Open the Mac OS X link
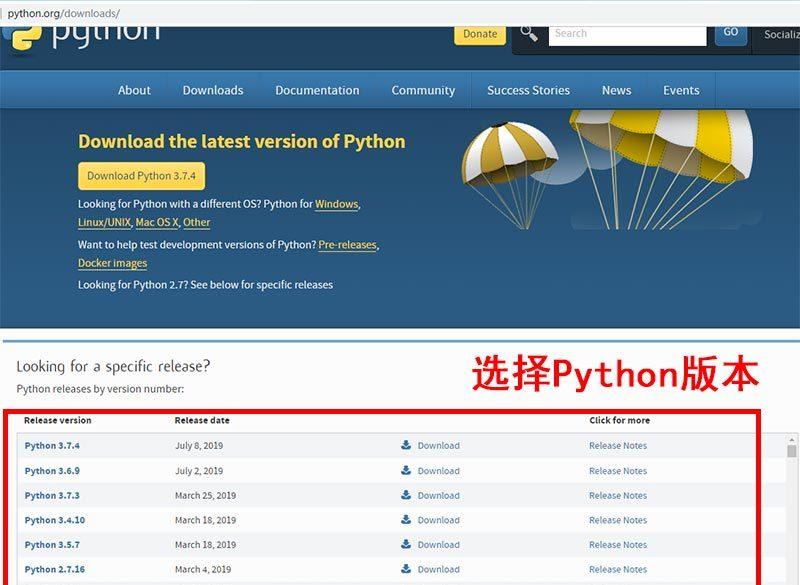 157,222
